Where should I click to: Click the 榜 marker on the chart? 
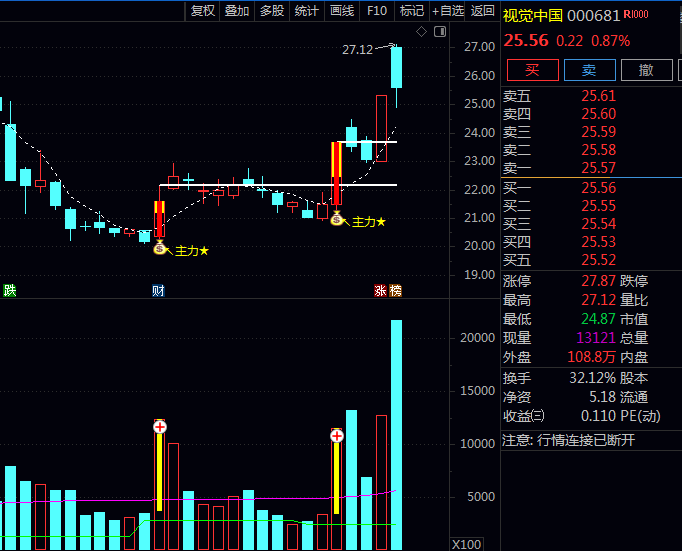[x=395, y=290]
